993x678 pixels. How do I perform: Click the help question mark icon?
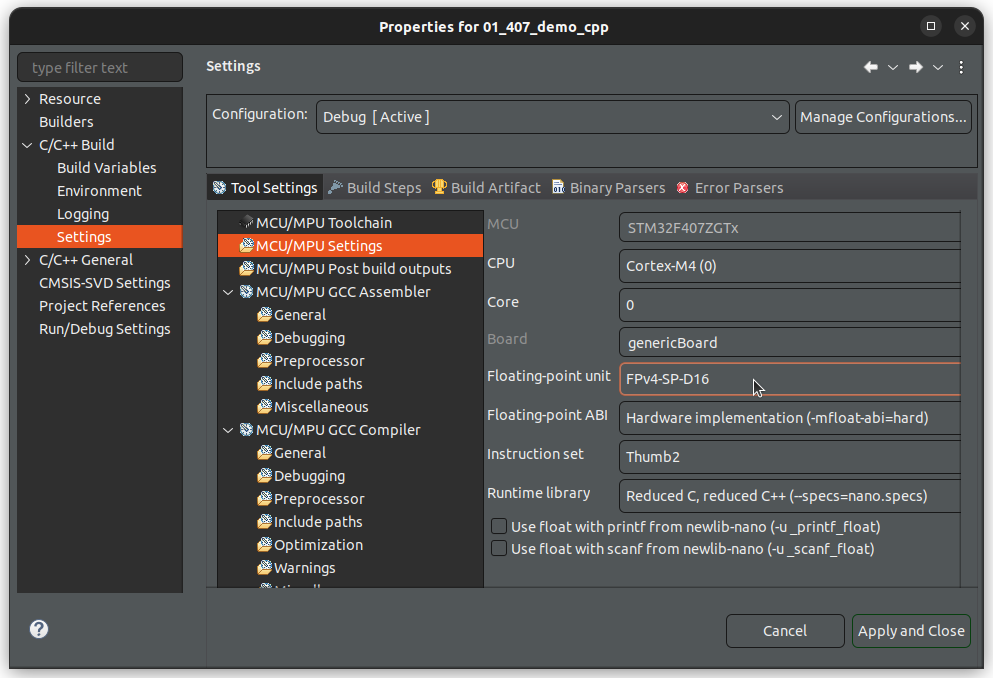click(39, 629)
